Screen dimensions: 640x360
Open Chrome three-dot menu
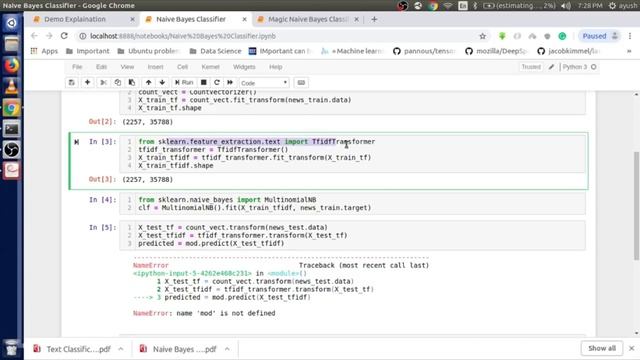(630, 36)
